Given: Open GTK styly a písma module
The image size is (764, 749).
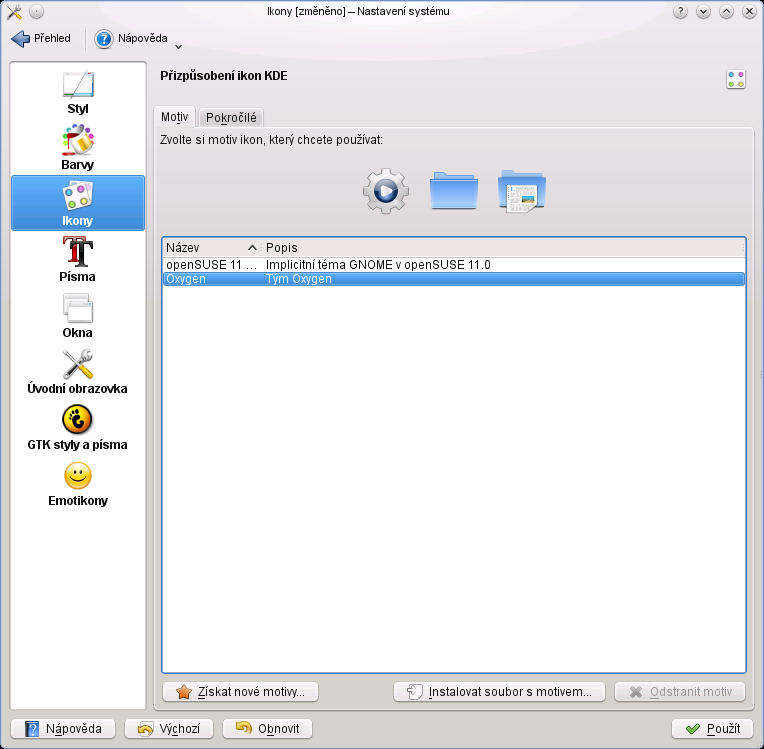Looking at the screenshot, I should [77, 428].
